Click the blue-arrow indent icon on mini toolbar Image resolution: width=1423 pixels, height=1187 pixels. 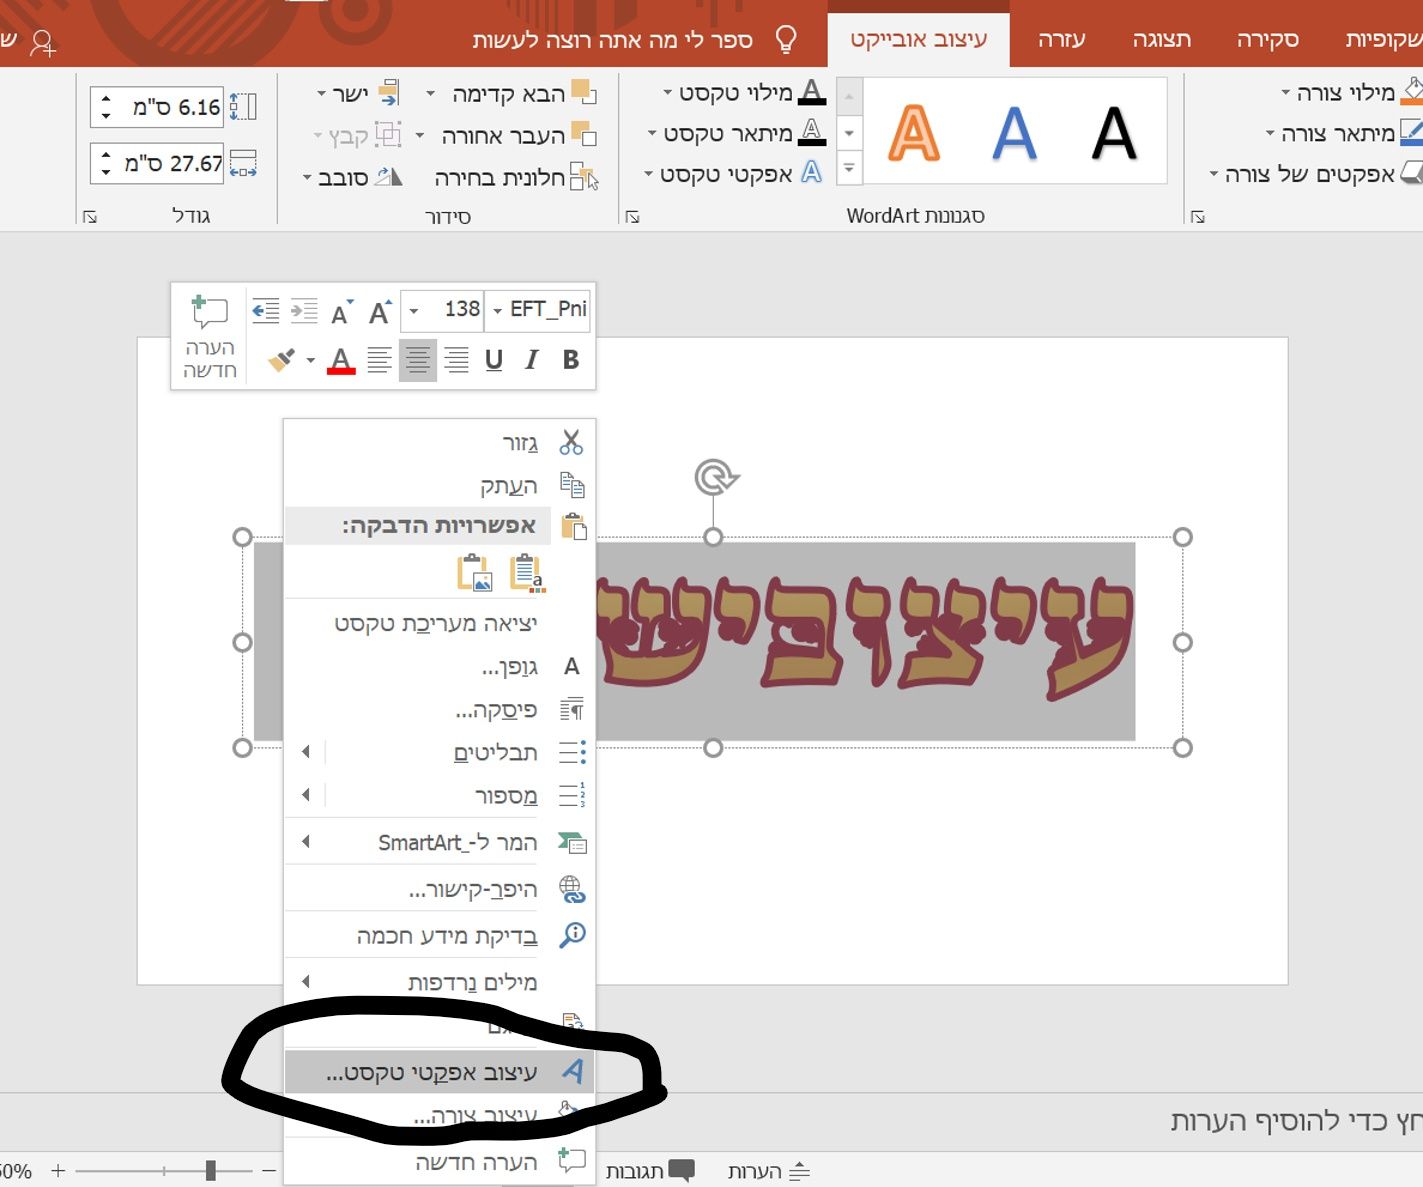coord(265,311)
